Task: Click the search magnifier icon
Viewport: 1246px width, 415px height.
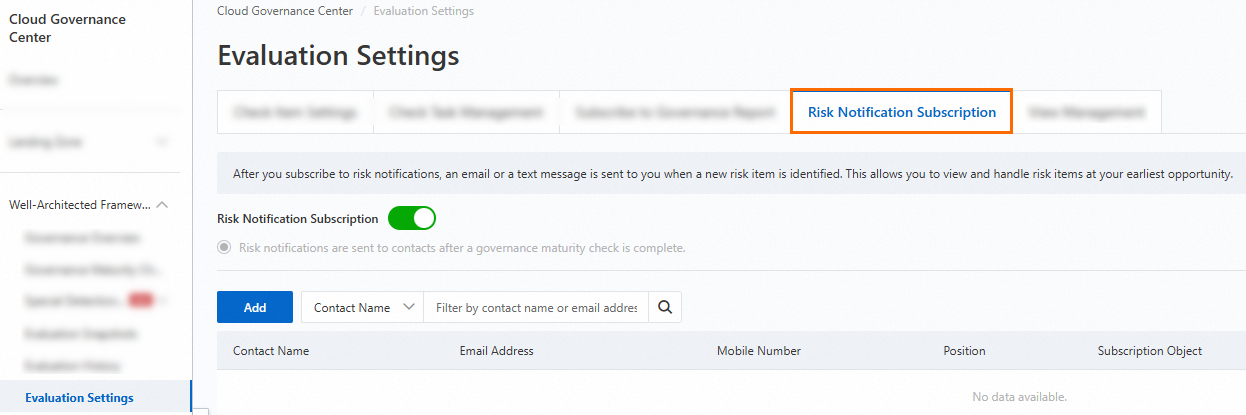Action: coord(665,308)
